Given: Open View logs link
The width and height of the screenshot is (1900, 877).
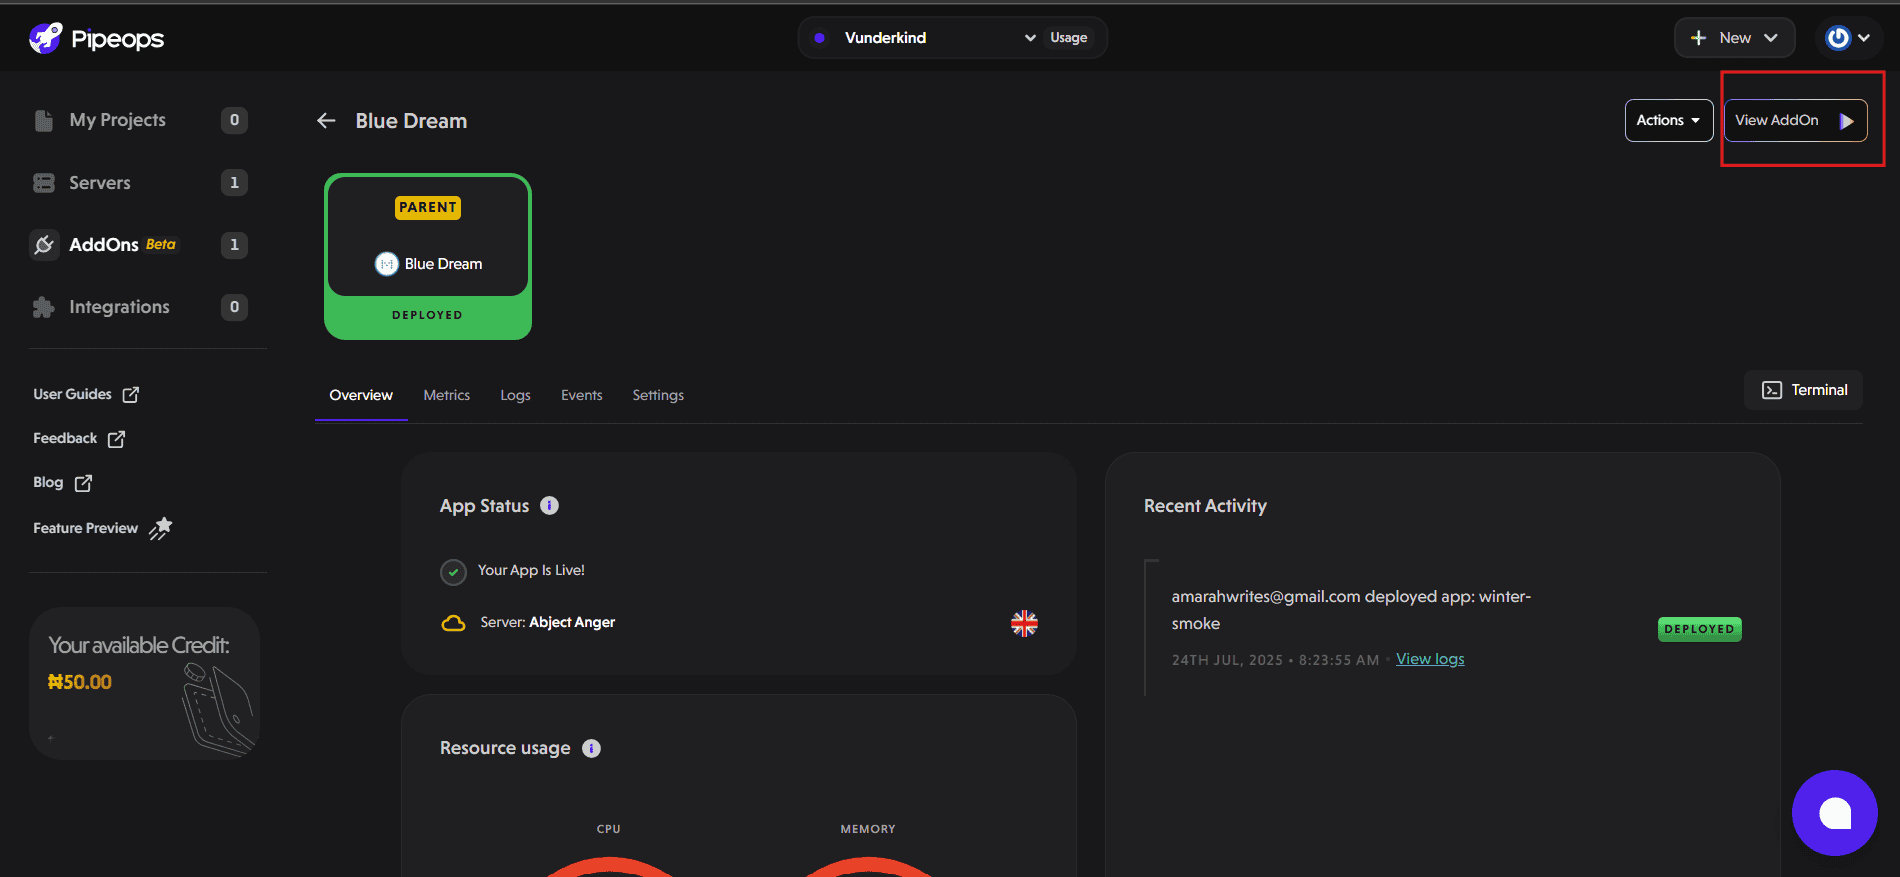Looking at the screenshot, I should (1430, 659).
